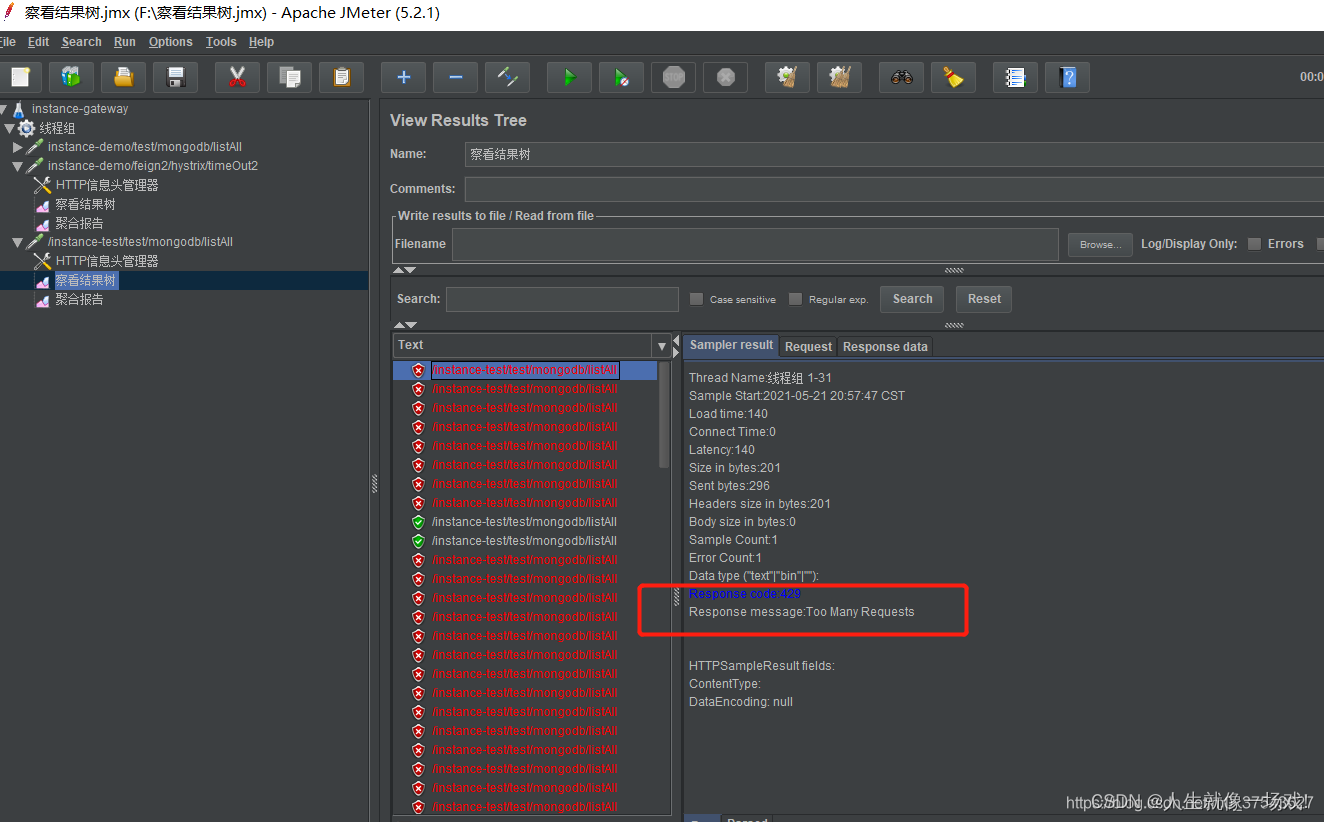Open Help with question mark icon
The height and width of the screenshot is (822, 1324).
coord(1067,77)
